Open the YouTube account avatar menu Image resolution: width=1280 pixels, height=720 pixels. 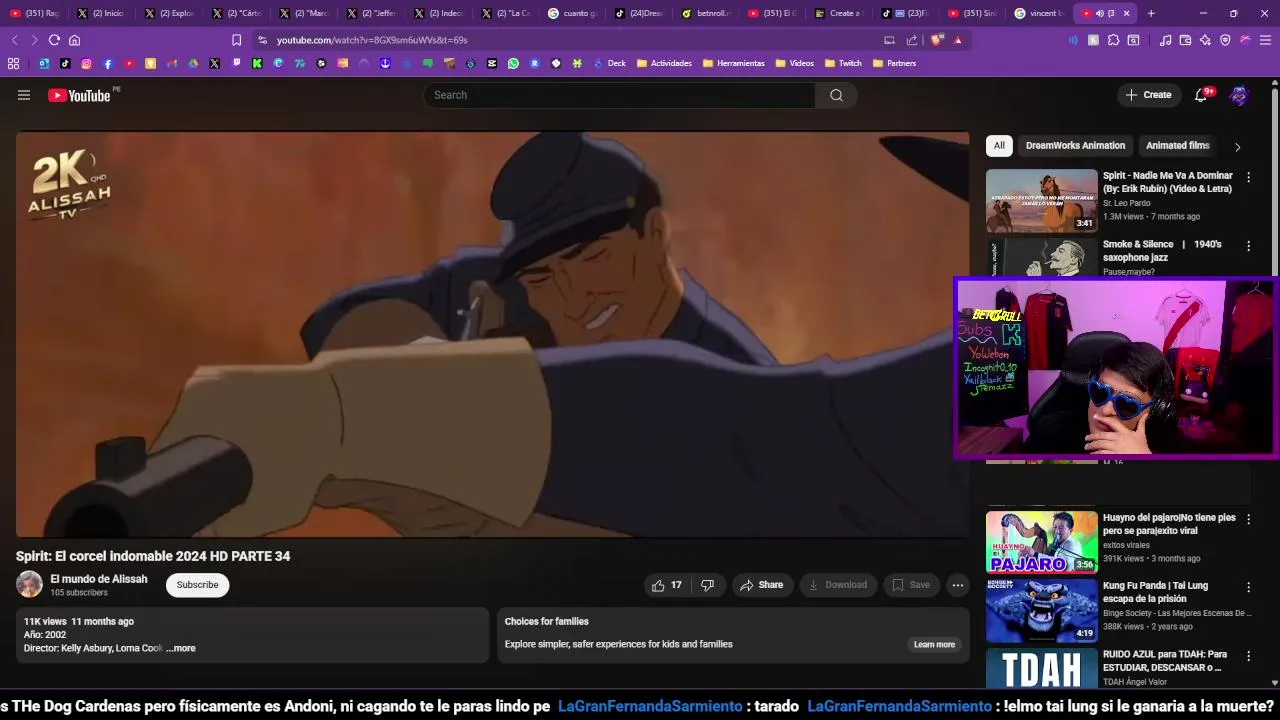pos(1239,95)
